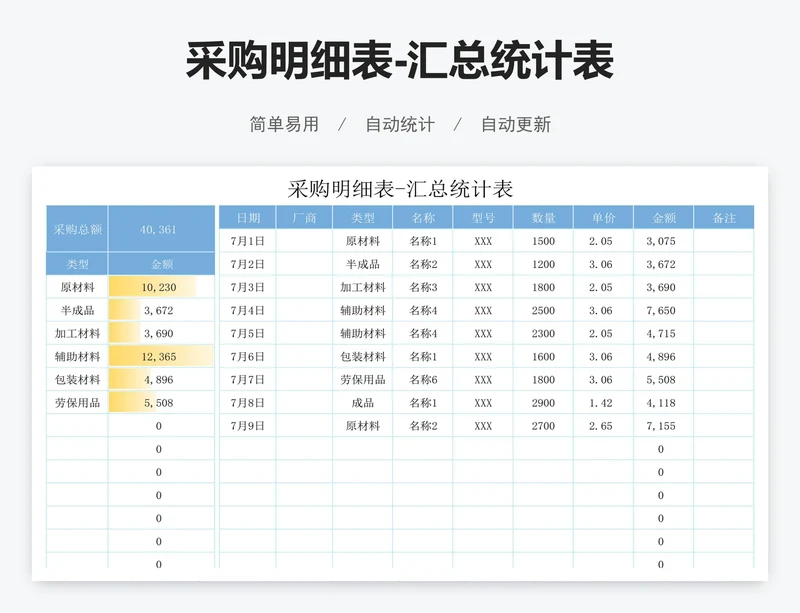Click the 型号 XXX cell in 7月1日 row
This screenshot has width=800, height=613.
tap(483, 241)
